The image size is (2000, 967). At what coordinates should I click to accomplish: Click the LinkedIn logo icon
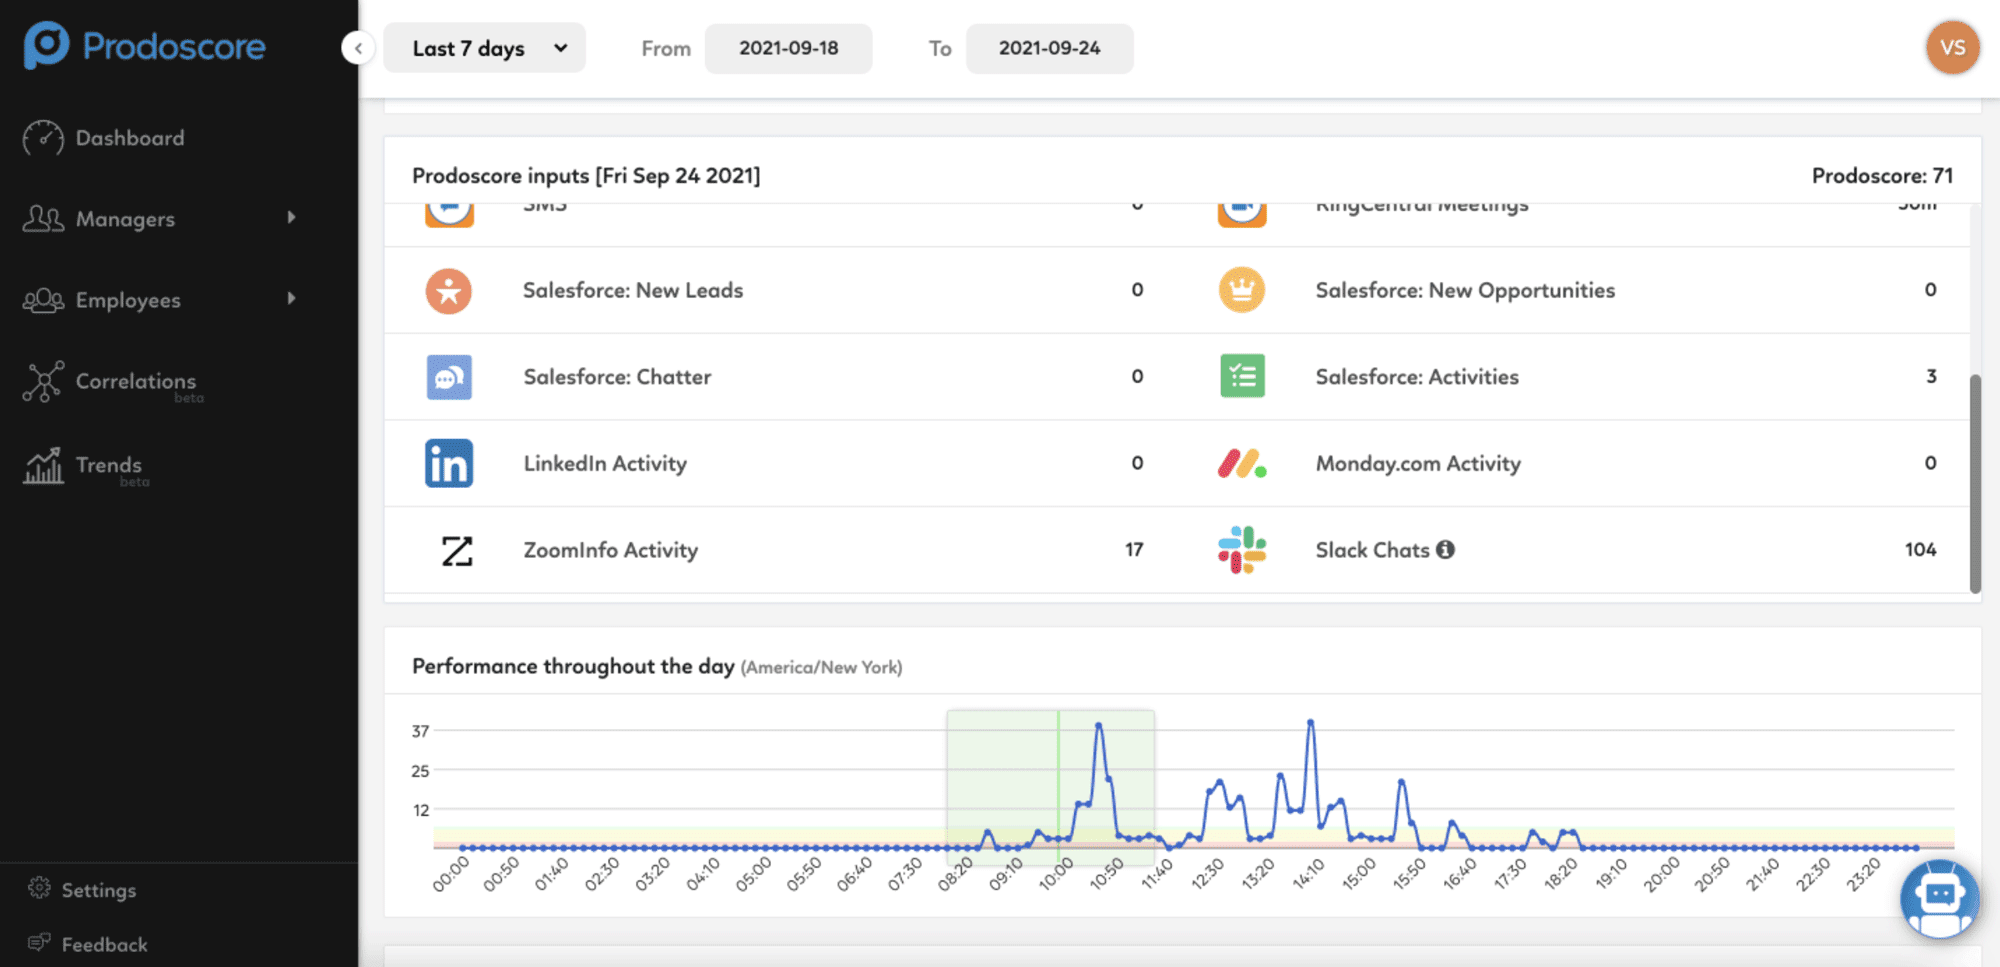[x=449, y=463]
